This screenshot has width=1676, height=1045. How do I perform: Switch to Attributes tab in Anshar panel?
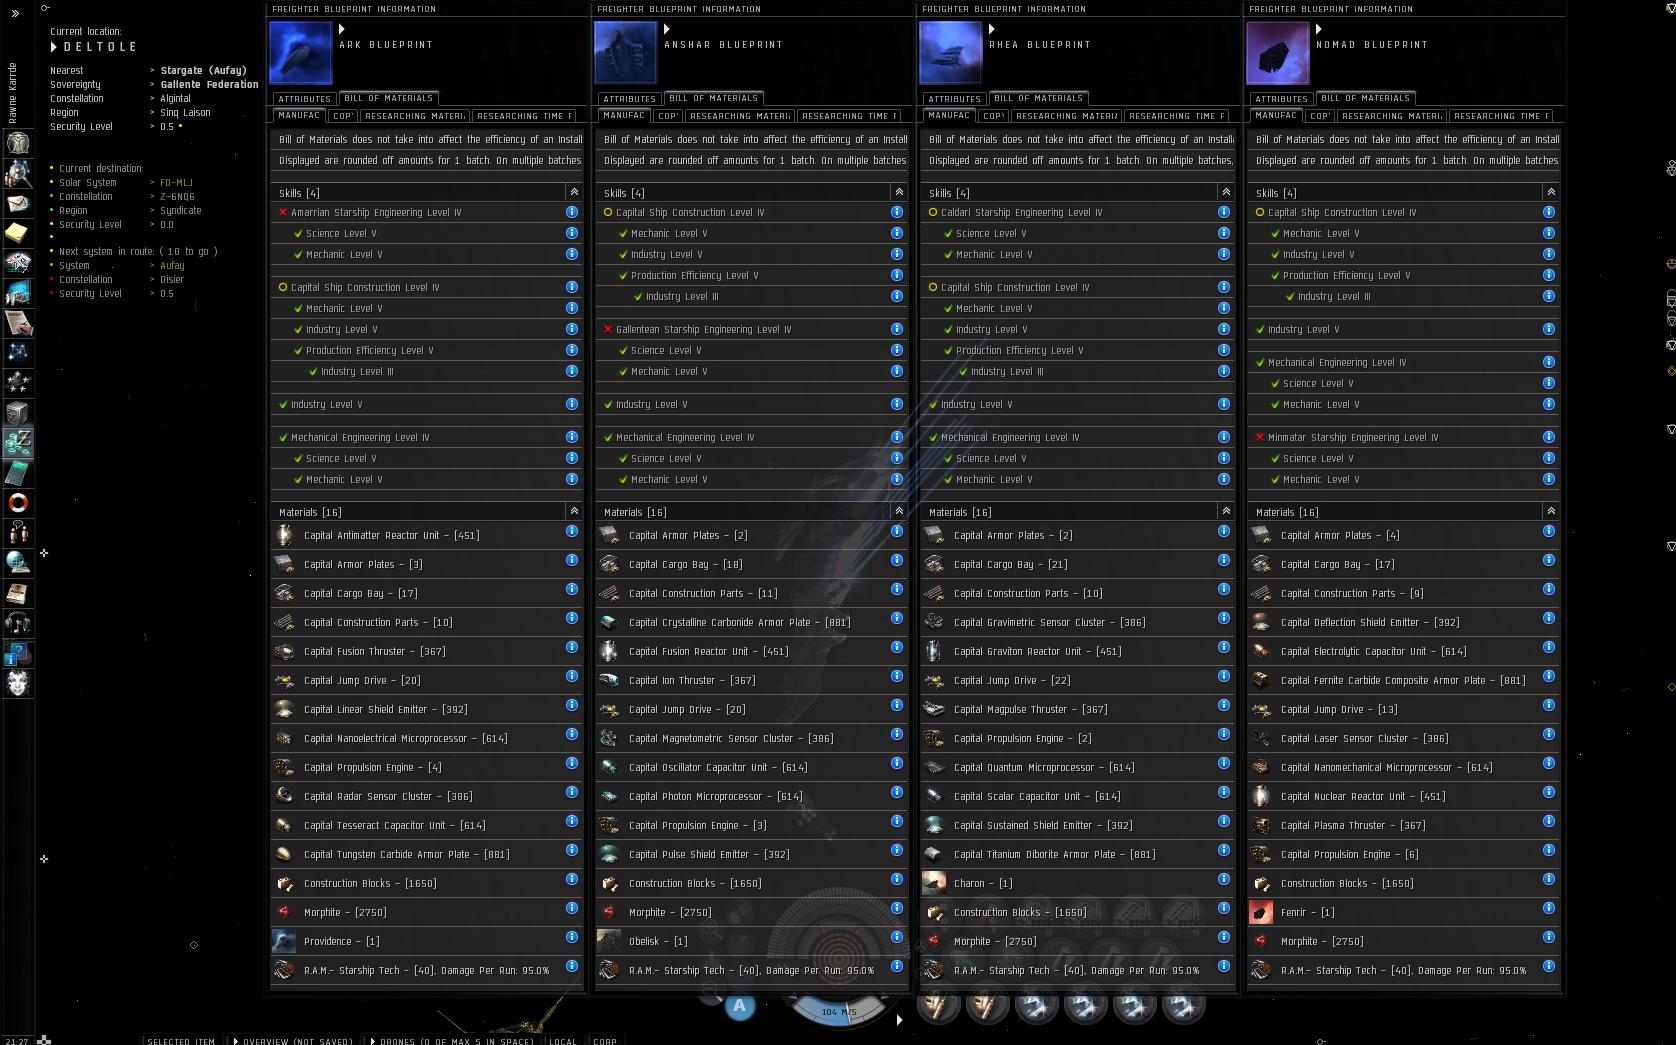click(x=629, y=99)
